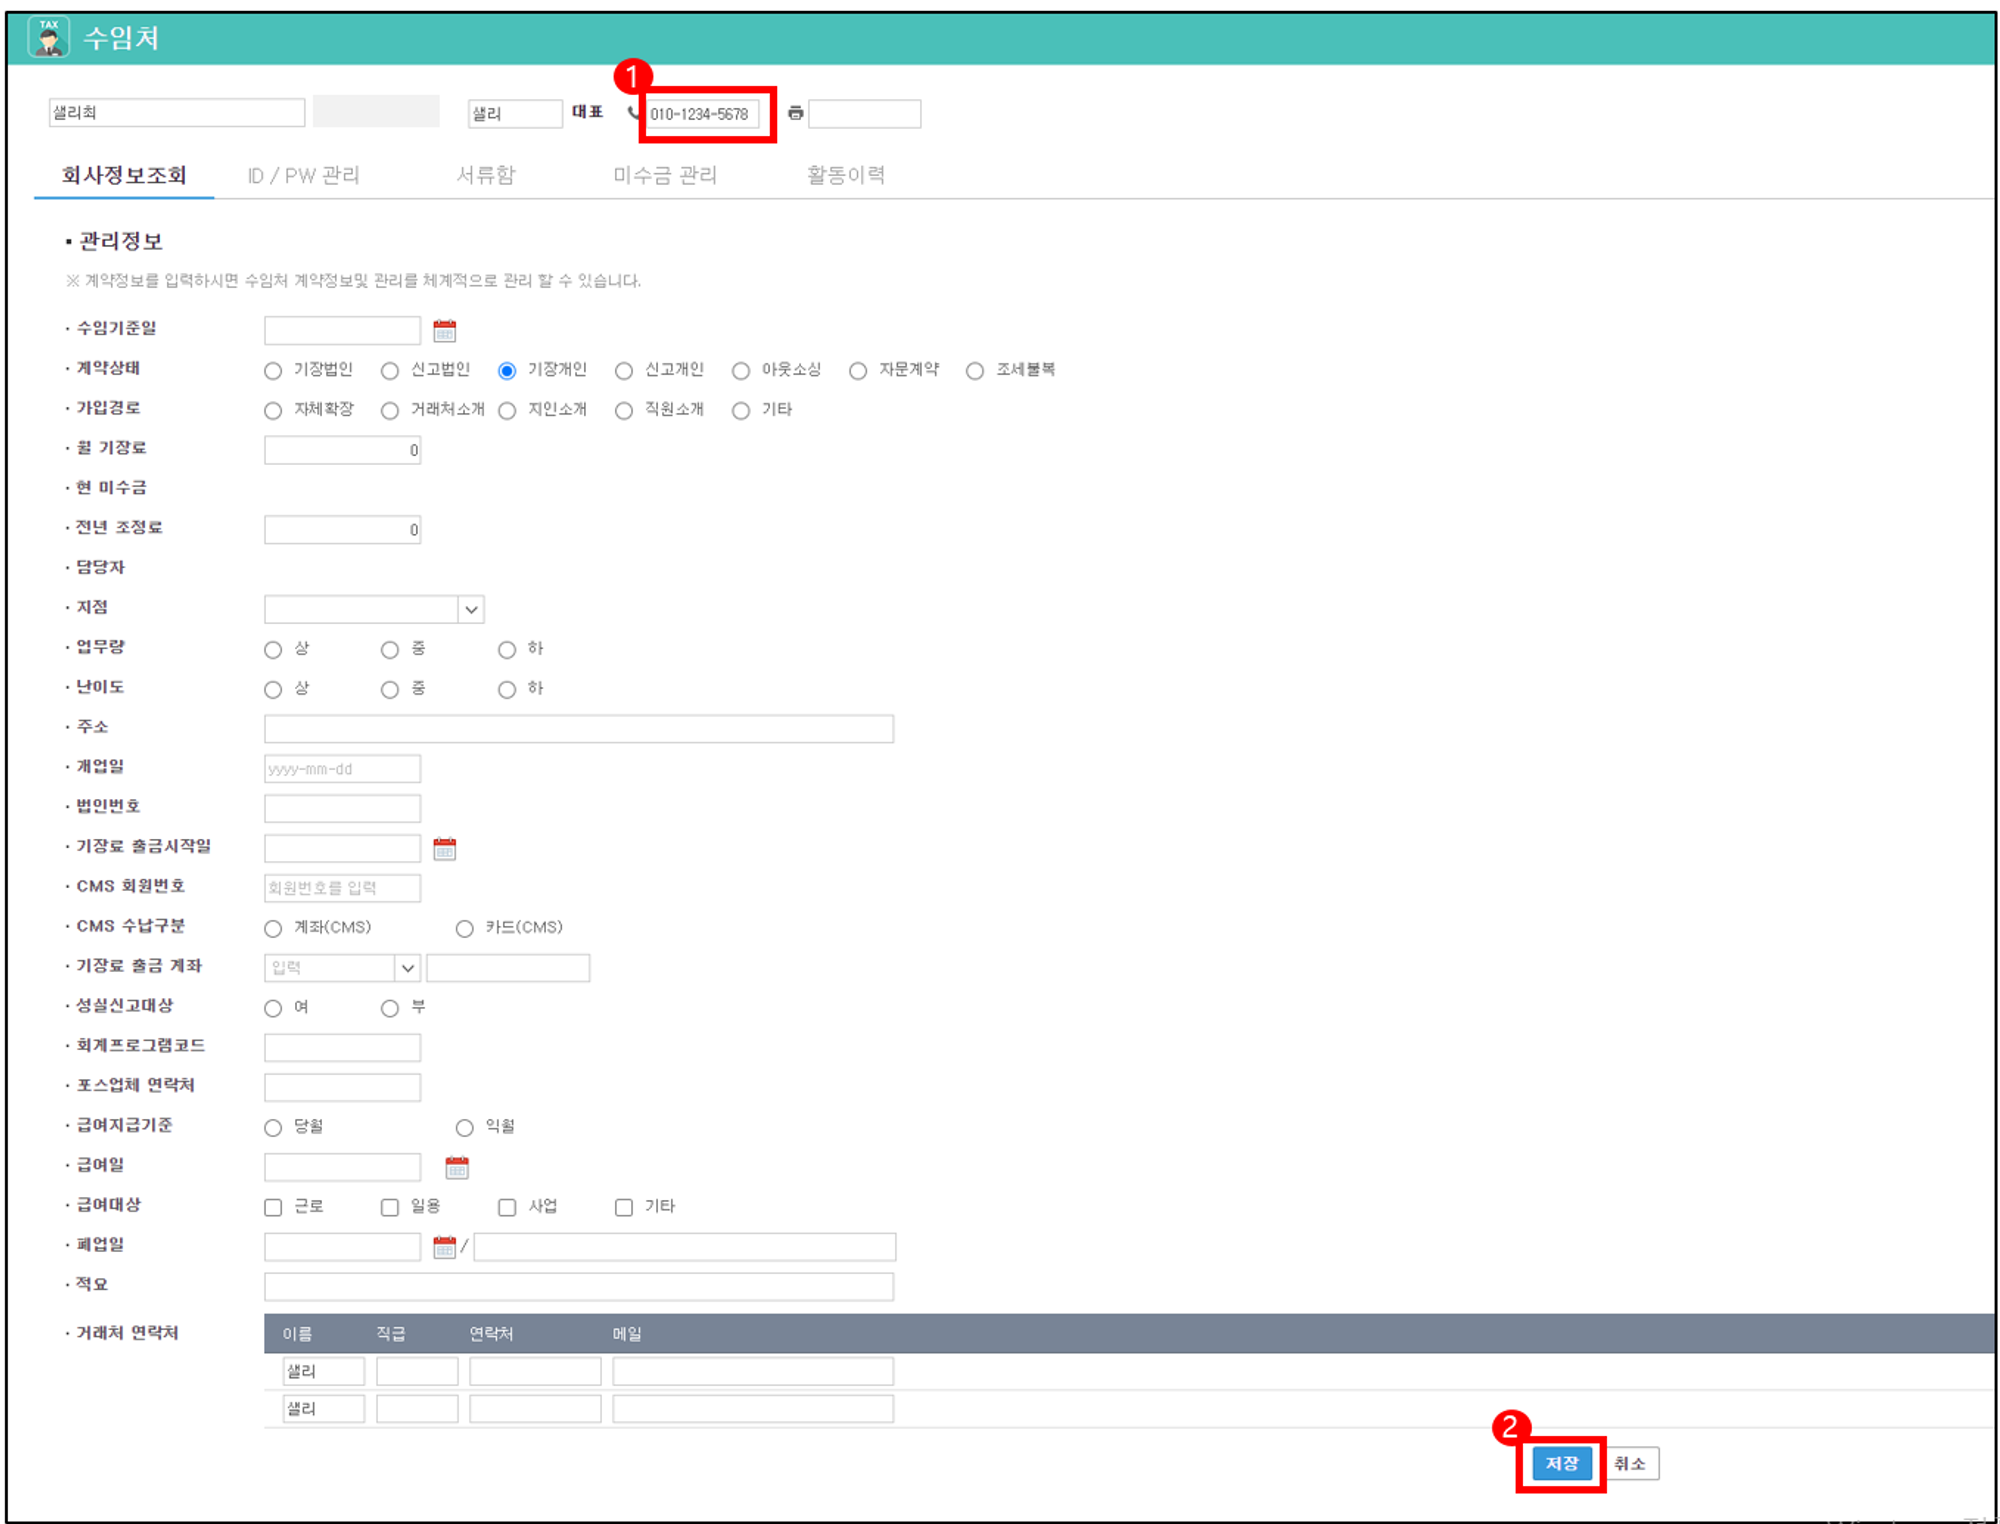Viewport: 2000px width, 1524px height.
Task: Open calendar picker for 수임기준일
Action: click(444, 330)
